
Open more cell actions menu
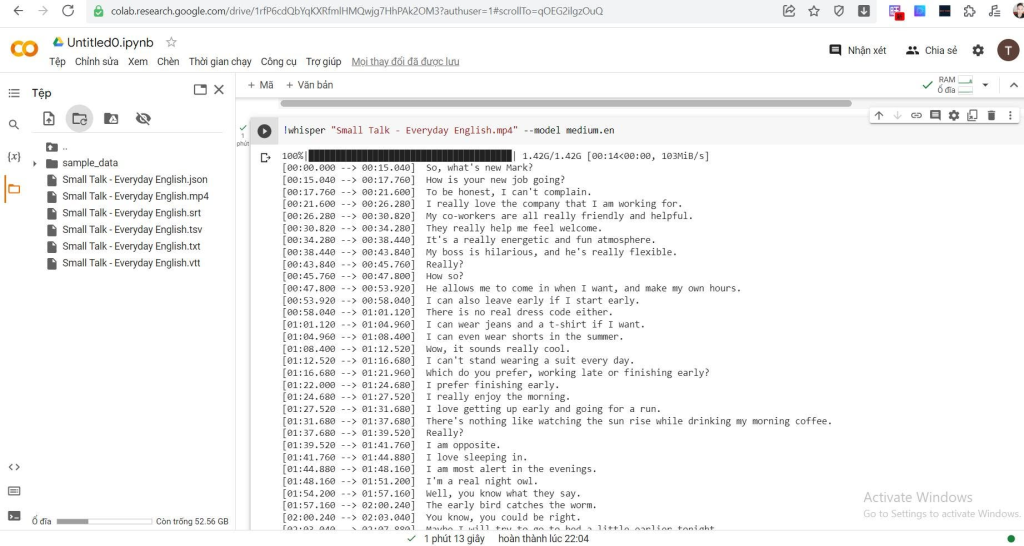click(x=1010, y=116)
